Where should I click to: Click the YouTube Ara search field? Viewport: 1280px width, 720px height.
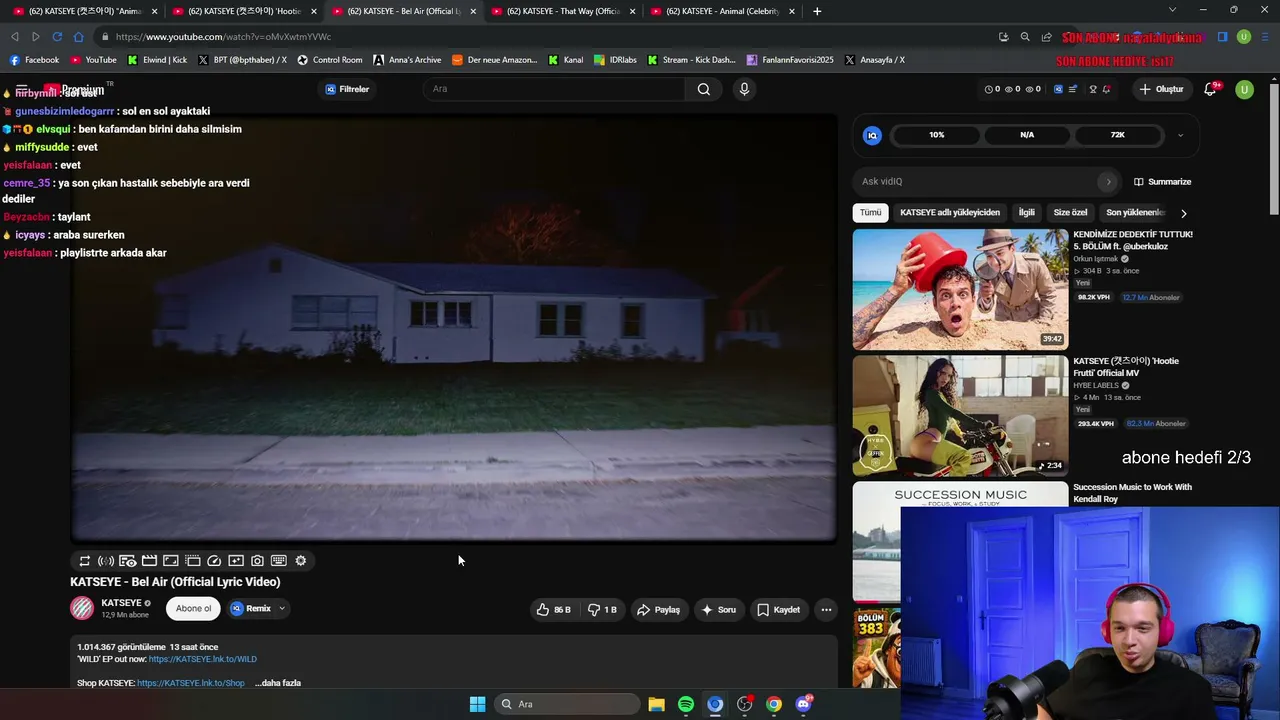555,89
